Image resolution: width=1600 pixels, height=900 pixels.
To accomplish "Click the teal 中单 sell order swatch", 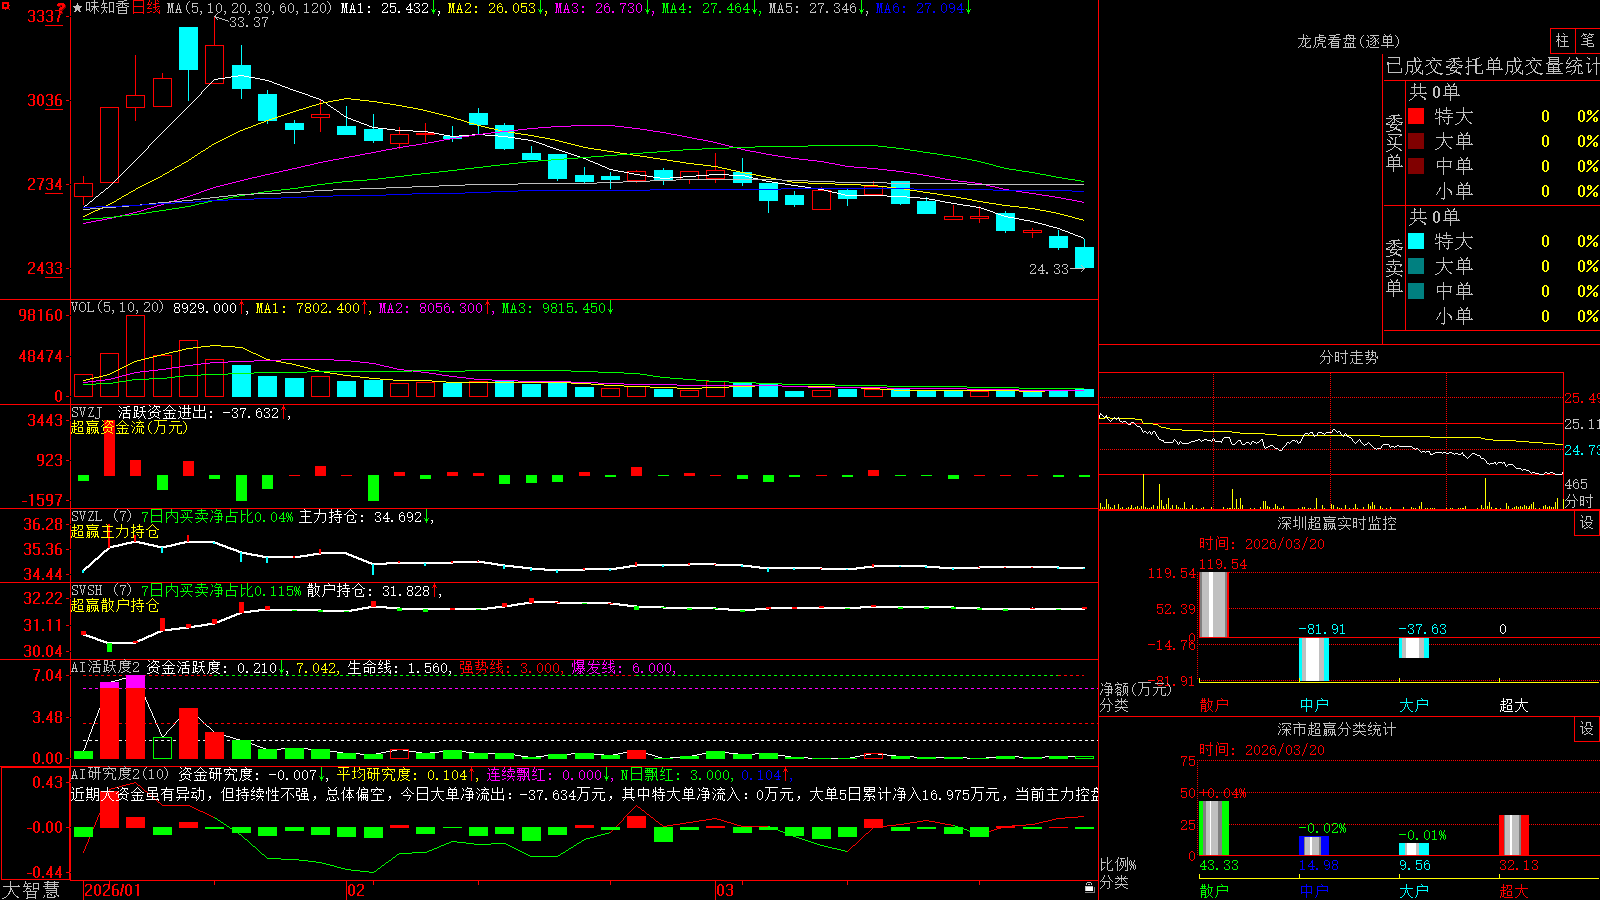I will pyautogui.click(x=1416, y=291).
